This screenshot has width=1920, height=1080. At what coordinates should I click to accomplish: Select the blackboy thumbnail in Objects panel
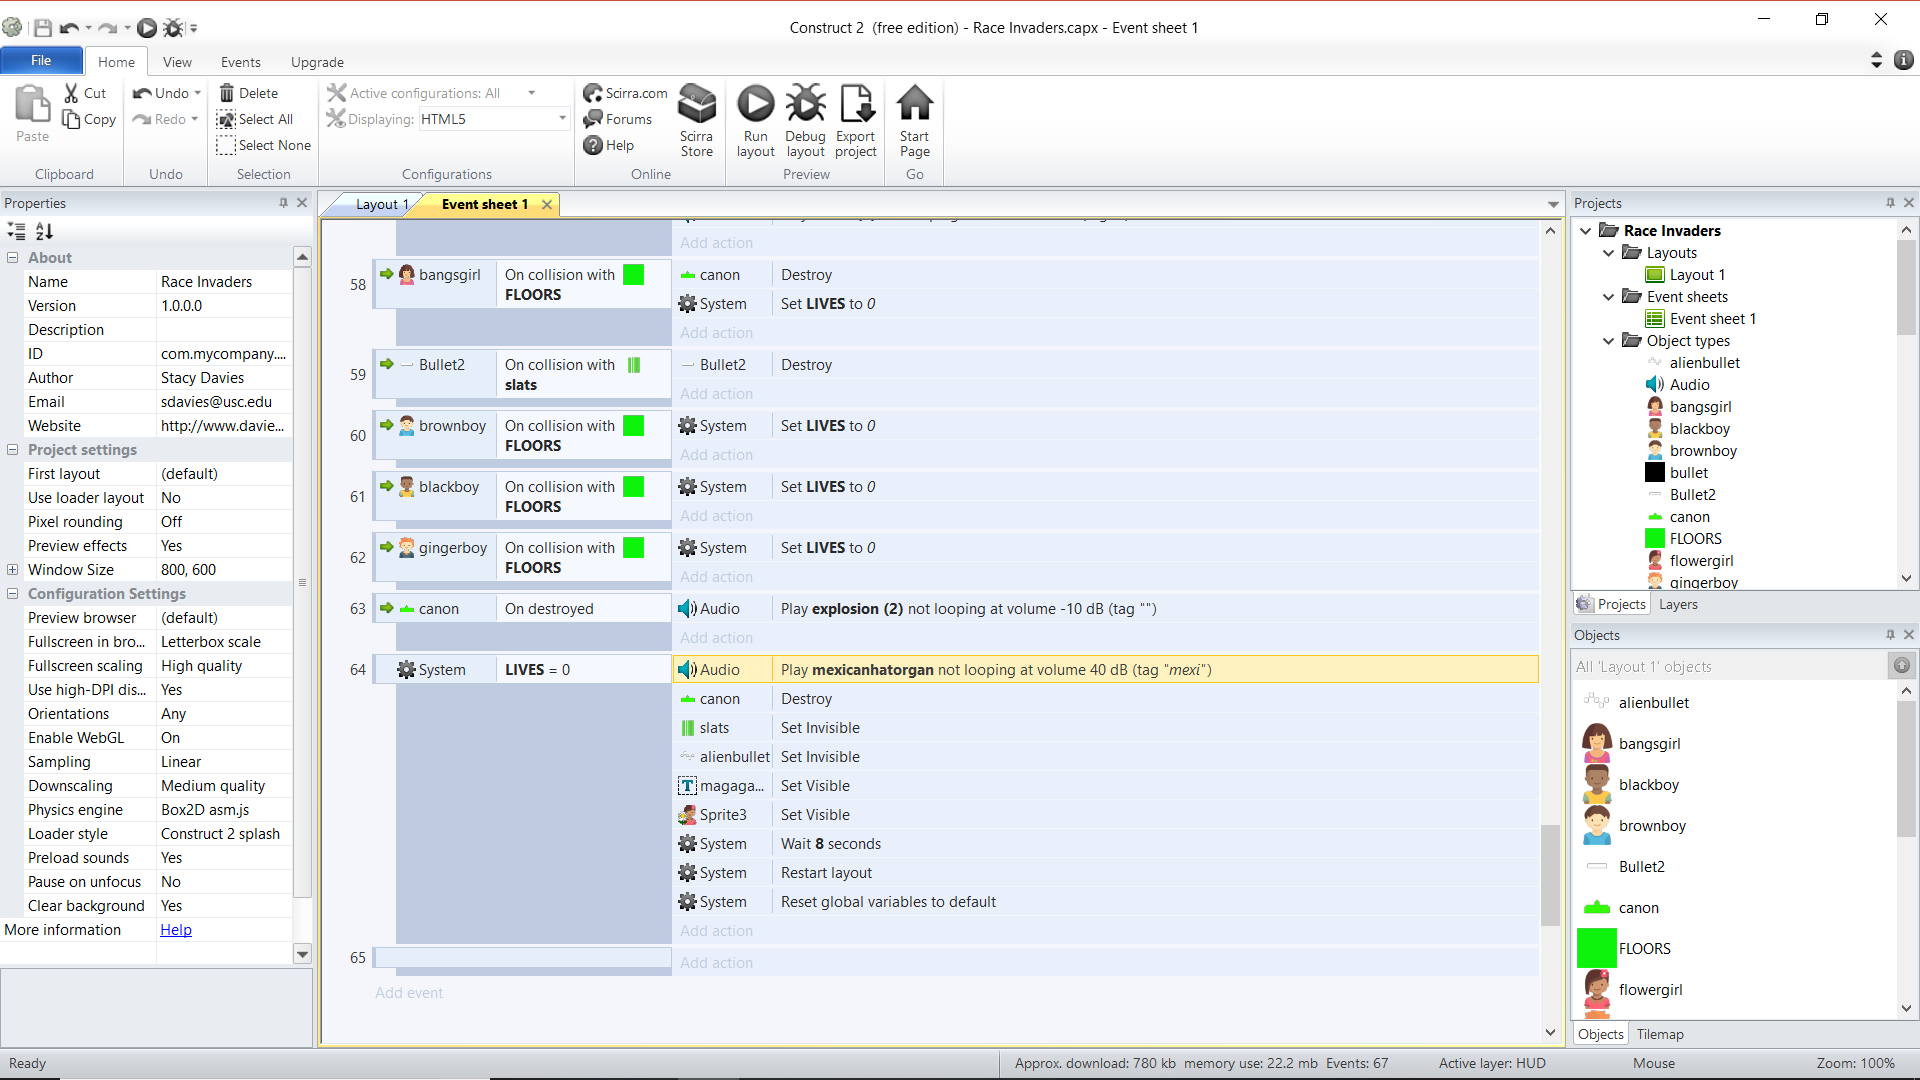point(1597,785)
